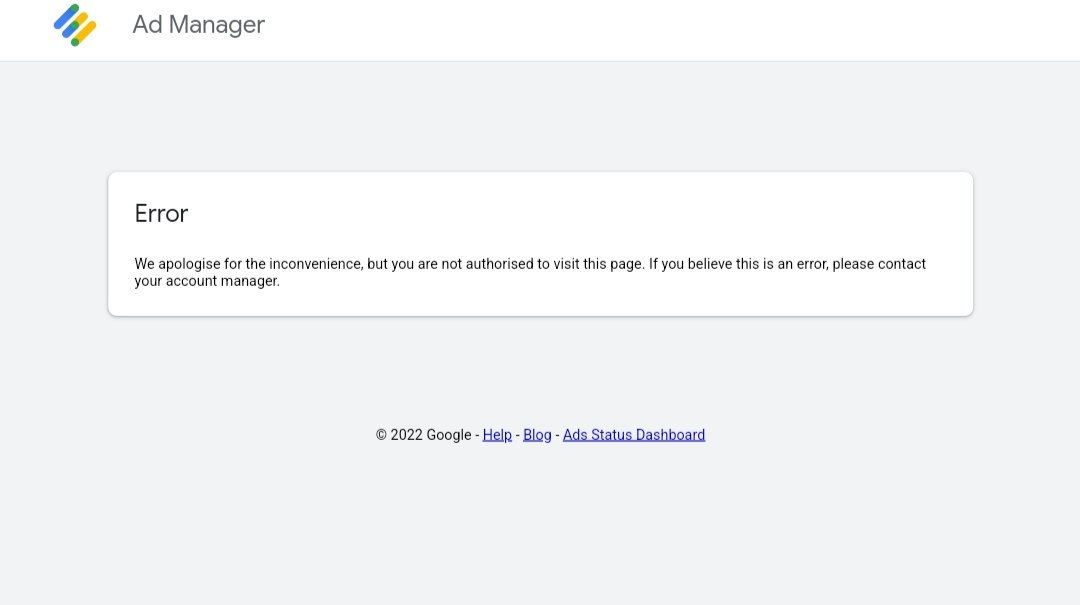Click the phrase "not authorised" in the message
1080x605 pixels.
pos(489,264)
